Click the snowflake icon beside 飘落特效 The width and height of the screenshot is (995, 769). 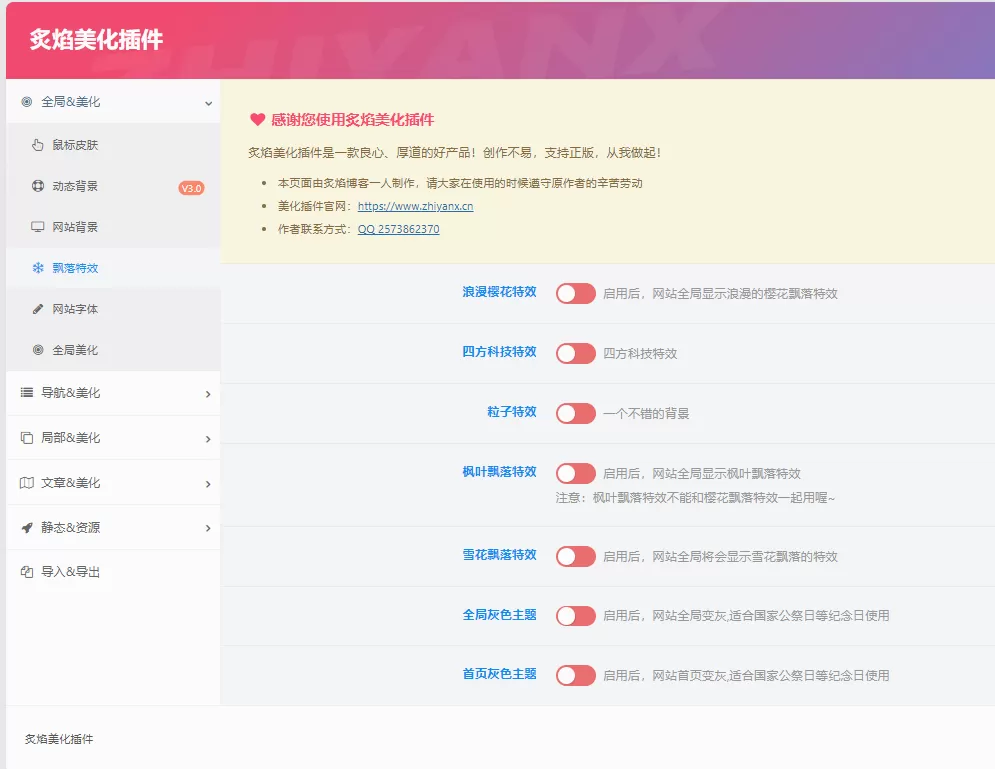coord(38,268)
